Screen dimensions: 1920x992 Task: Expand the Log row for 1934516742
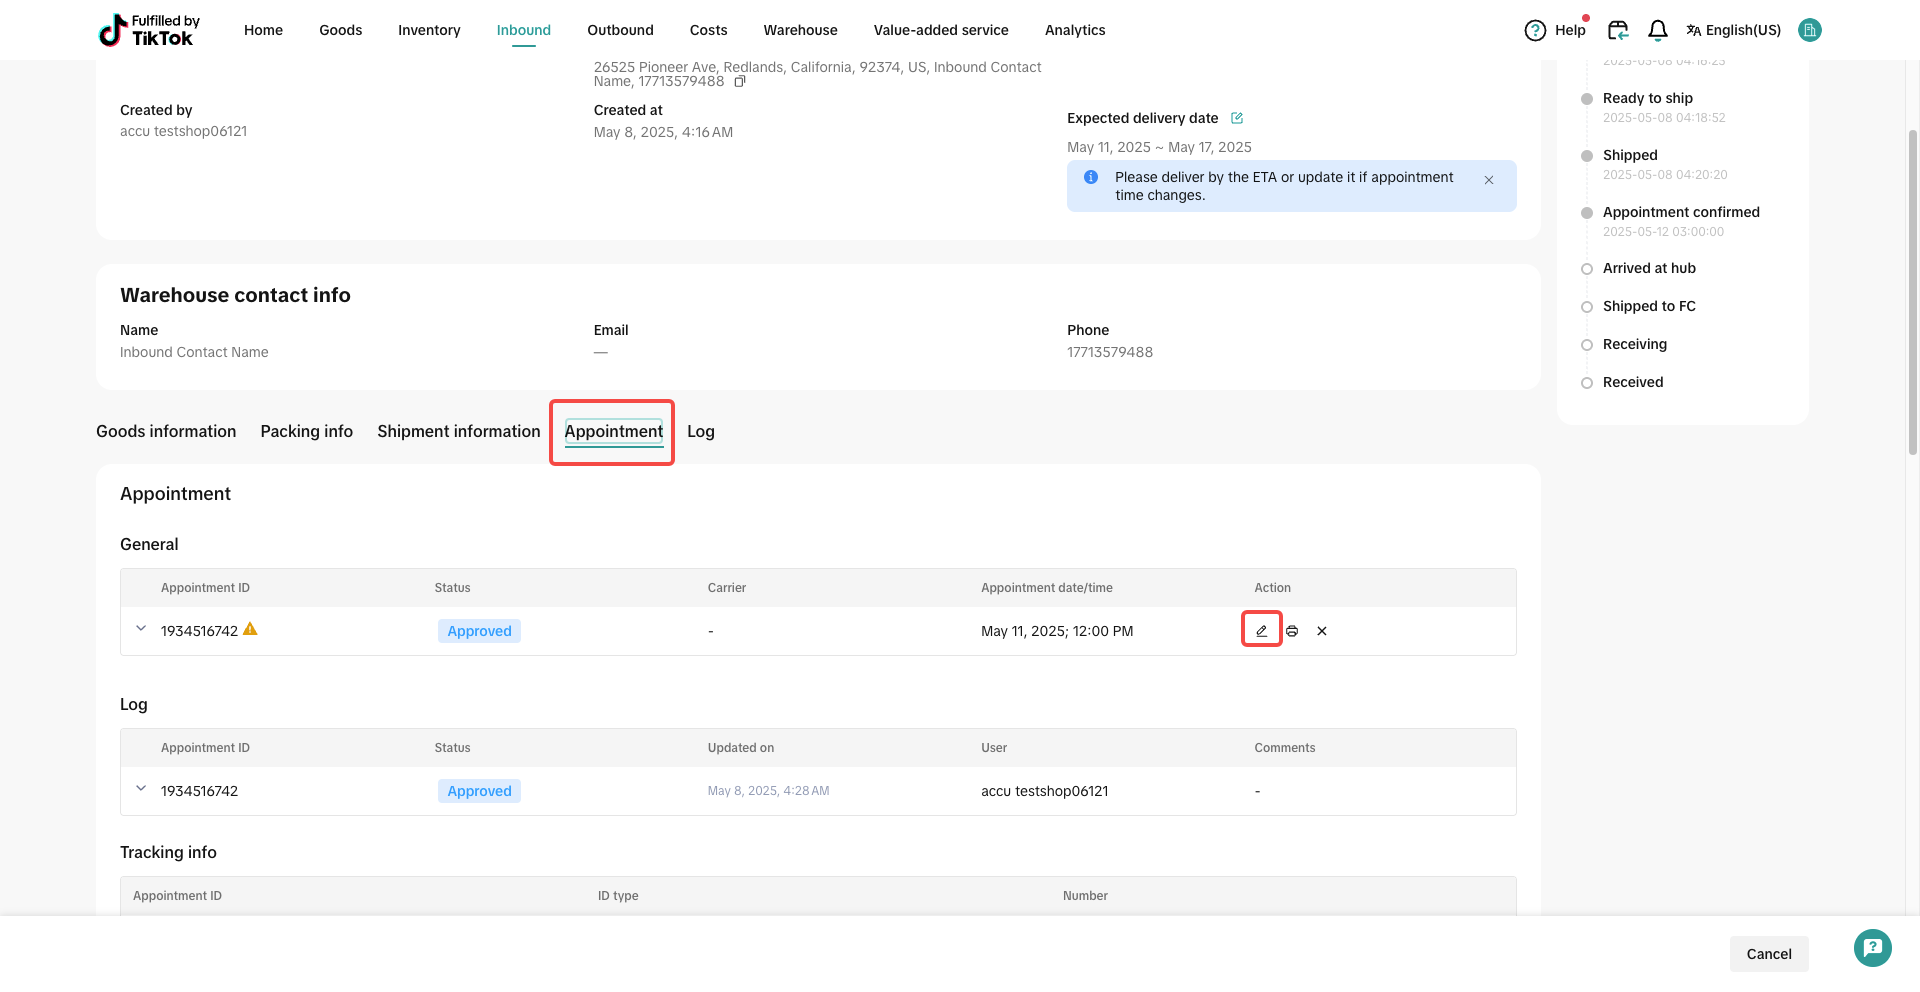[141, 789]
